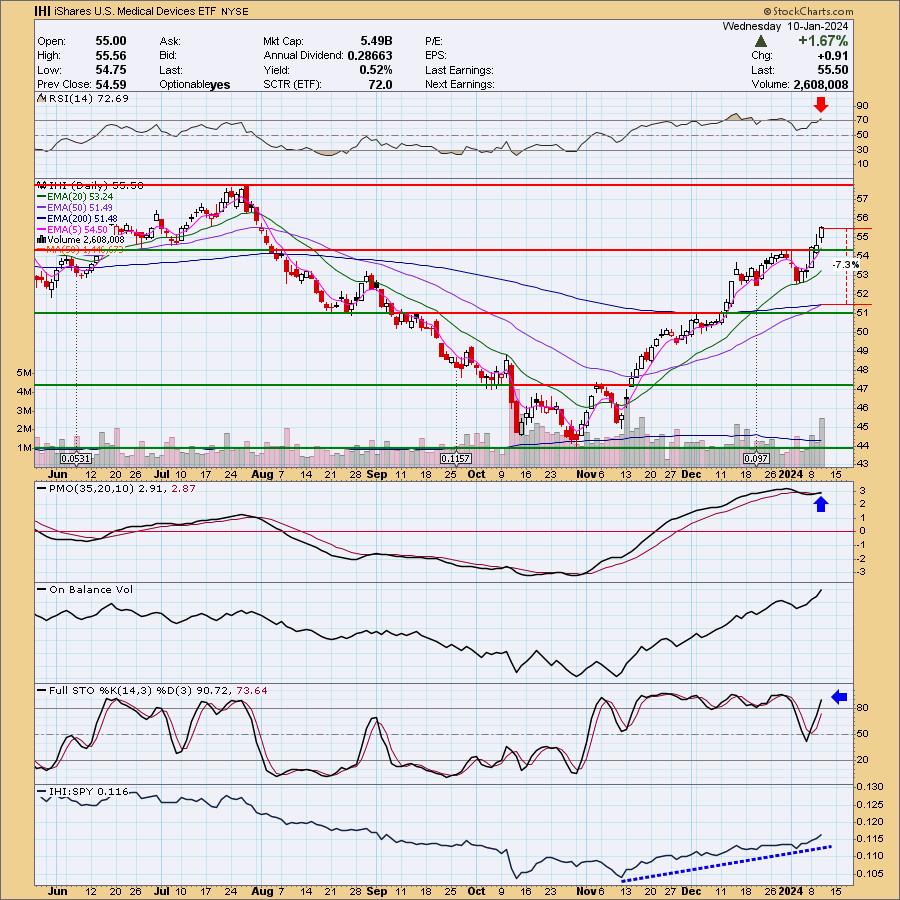Click the High value 55.56
Screen dimensions: 900x900
[111, 56]
